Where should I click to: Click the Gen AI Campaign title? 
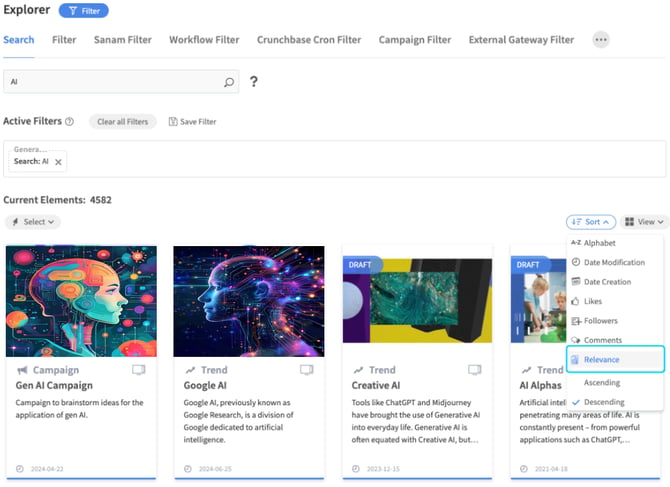coord(54,385)
